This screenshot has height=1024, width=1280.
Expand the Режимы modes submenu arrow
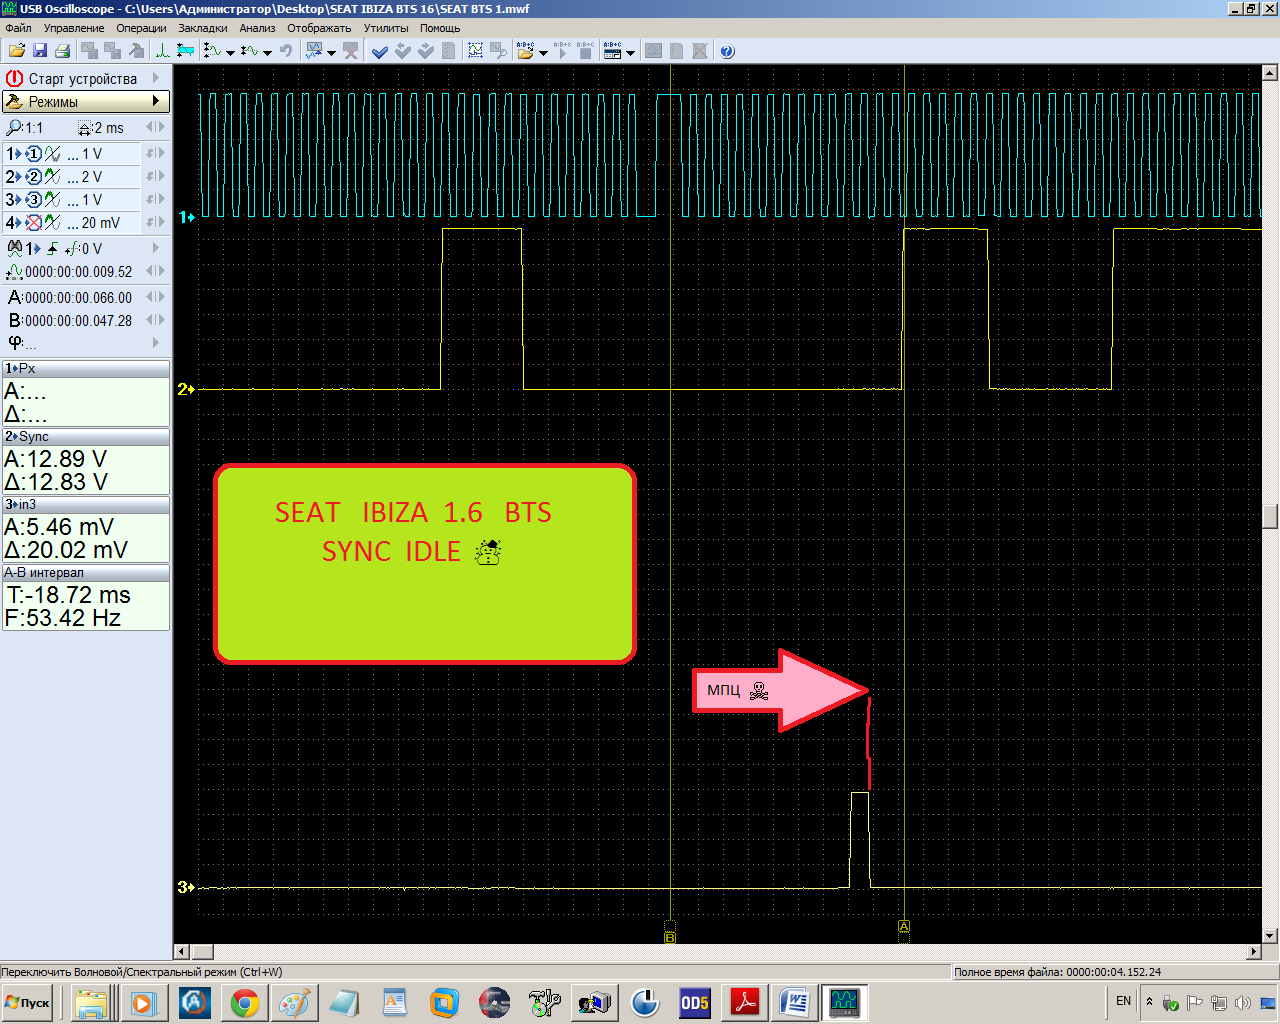(x=156, y=101)
